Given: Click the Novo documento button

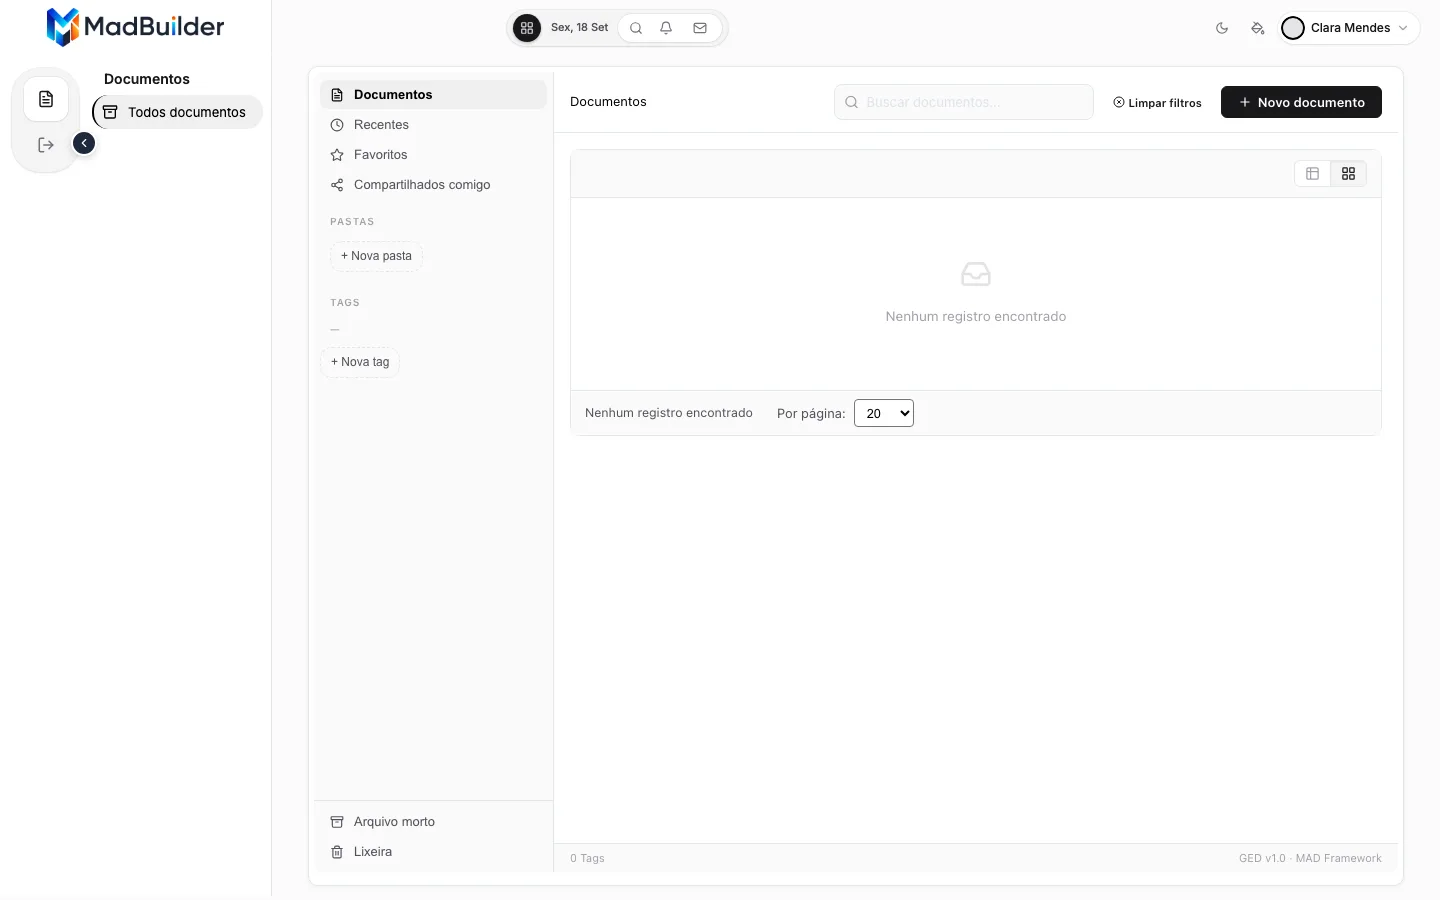Looking at the screenshot, I should coord(1301,102).
